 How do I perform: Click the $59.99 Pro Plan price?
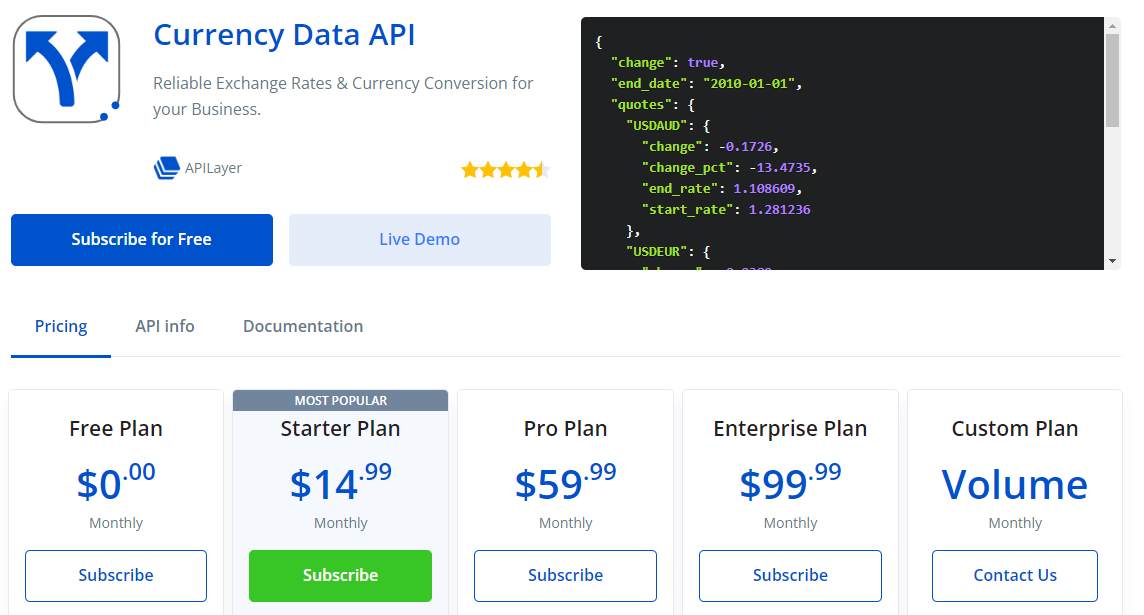565,482
